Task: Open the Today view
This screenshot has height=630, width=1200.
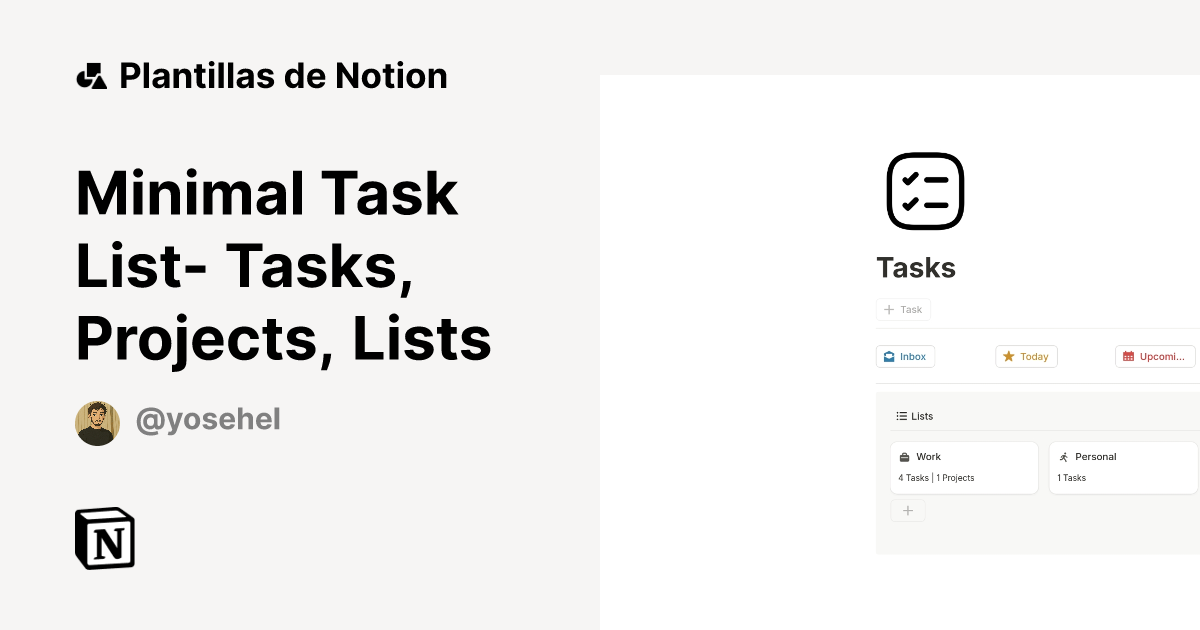Action: 1026,356
